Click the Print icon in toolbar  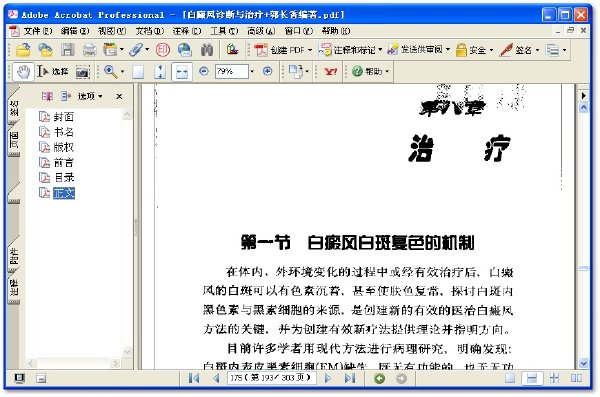point(90,50)
